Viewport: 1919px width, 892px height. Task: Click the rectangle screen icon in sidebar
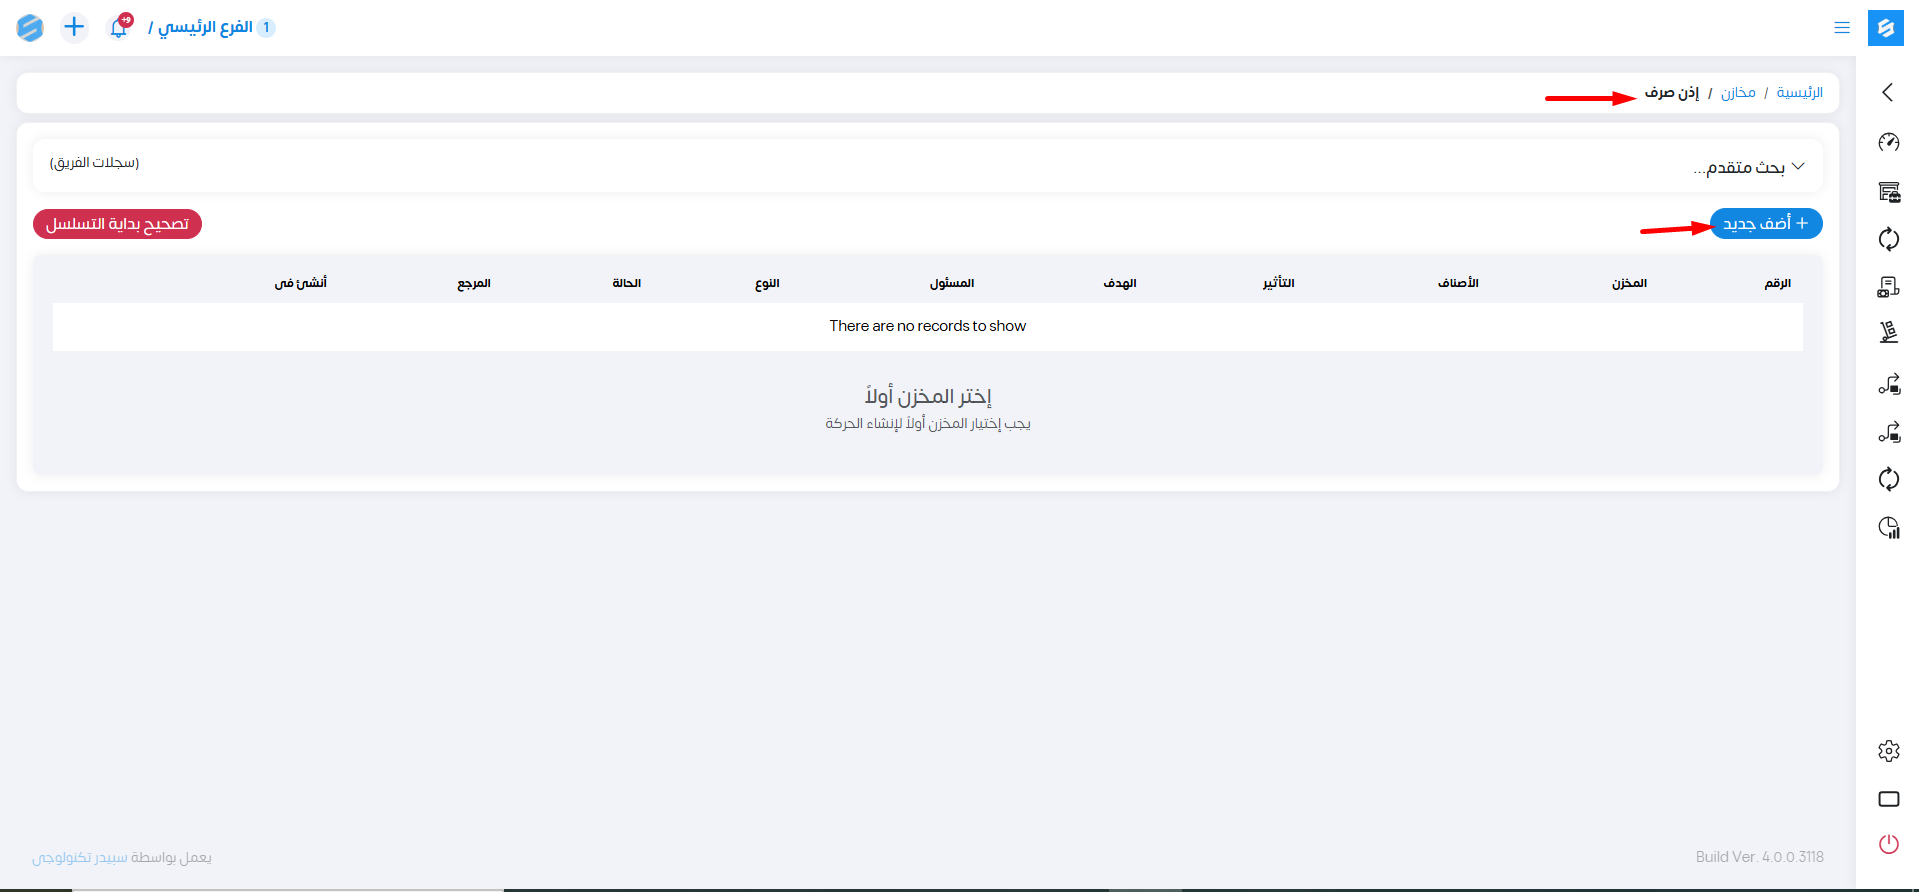[1888, 799]
